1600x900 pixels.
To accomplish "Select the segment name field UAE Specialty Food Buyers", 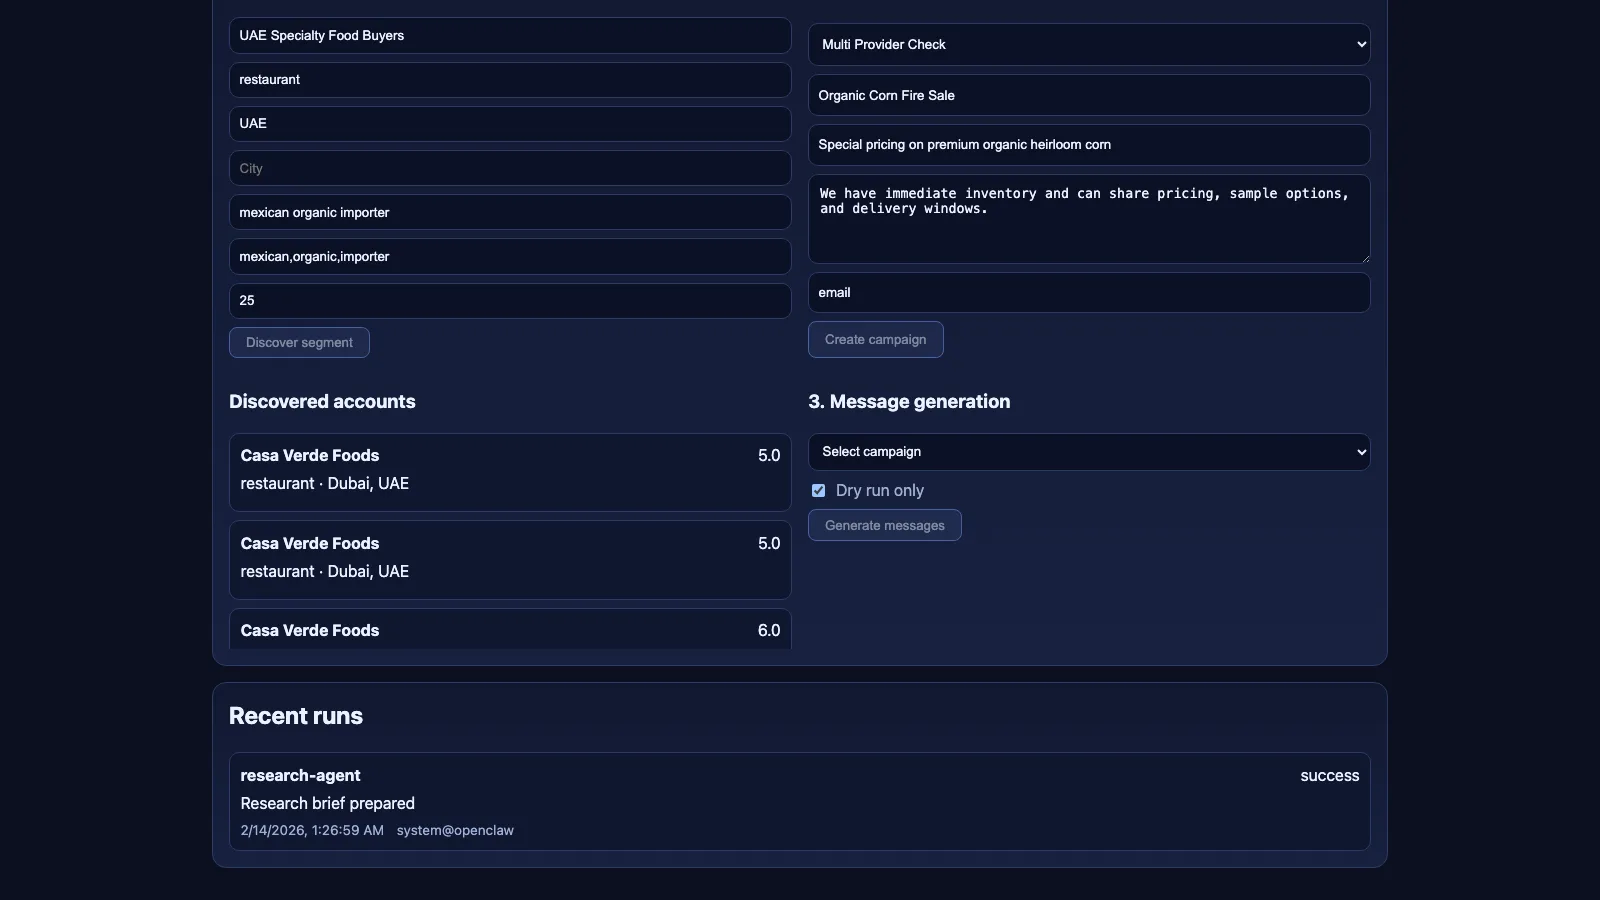I will 509,35.
